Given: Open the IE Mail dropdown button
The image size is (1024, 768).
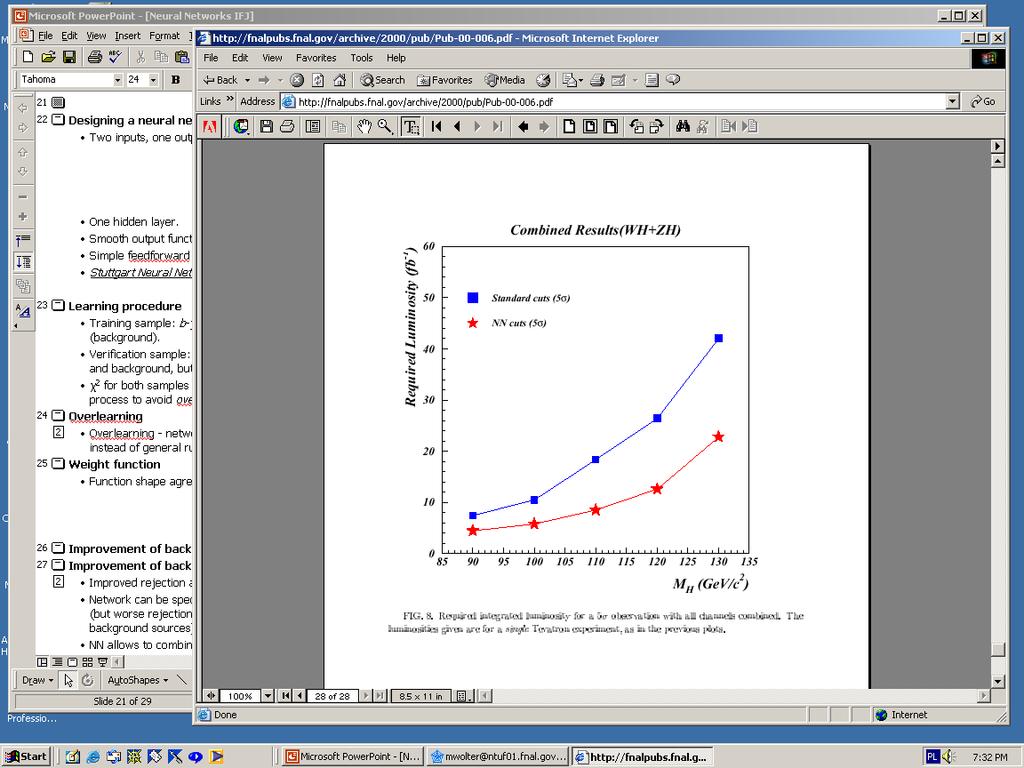Looking at the screenshot, I should (573, 80).
